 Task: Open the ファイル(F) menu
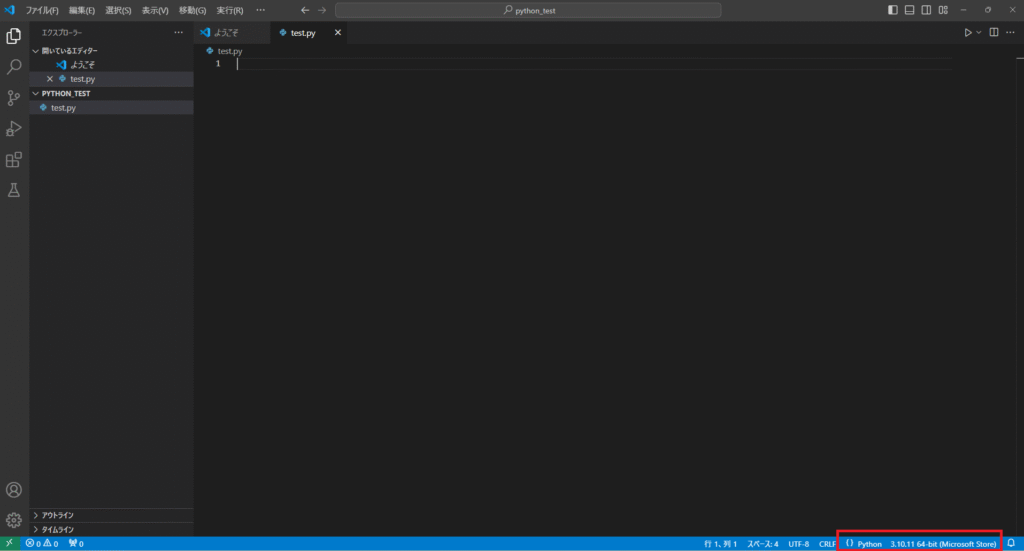coord(42,10)
